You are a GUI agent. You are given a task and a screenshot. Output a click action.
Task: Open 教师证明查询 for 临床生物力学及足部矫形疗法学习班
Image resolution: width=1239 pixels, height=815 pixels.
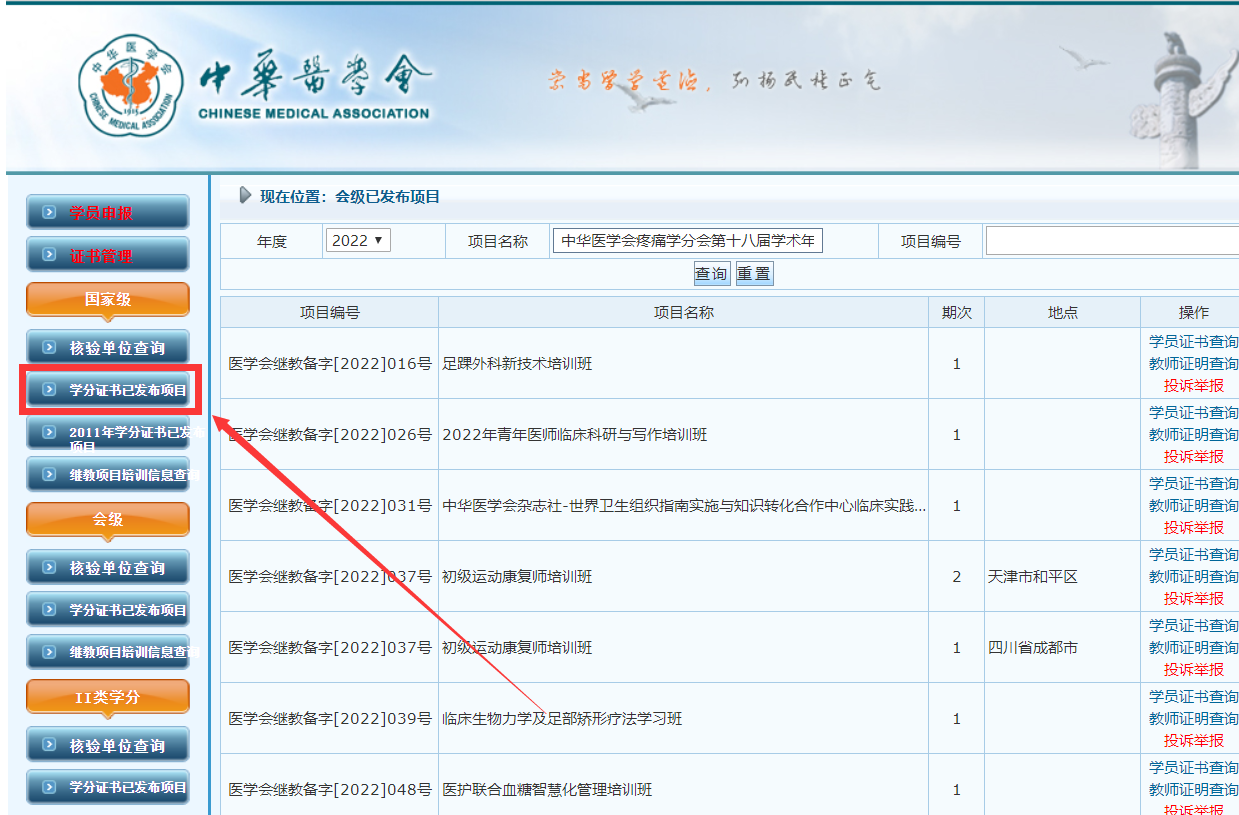(x=1193, y=719)
